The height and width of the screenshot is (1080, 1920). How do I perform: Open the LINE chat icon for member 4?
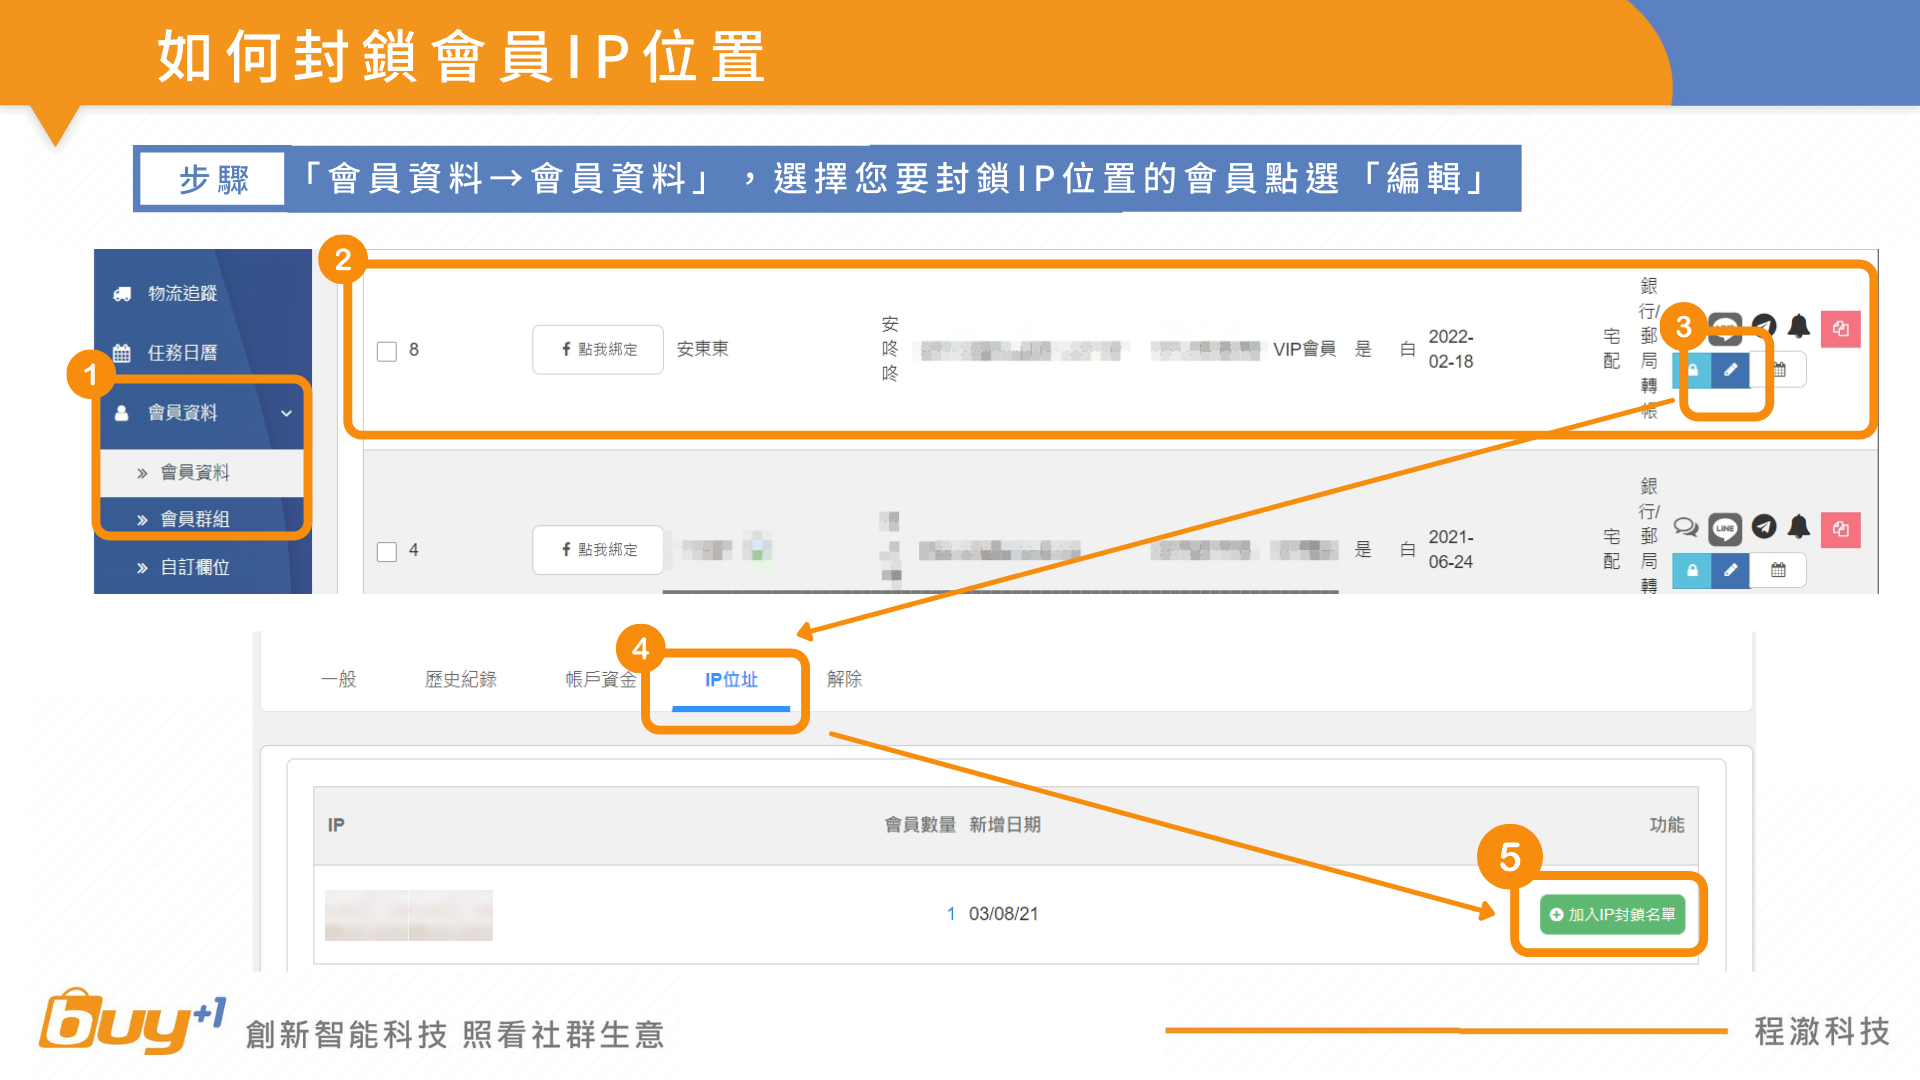click(x=1725, y=528)
